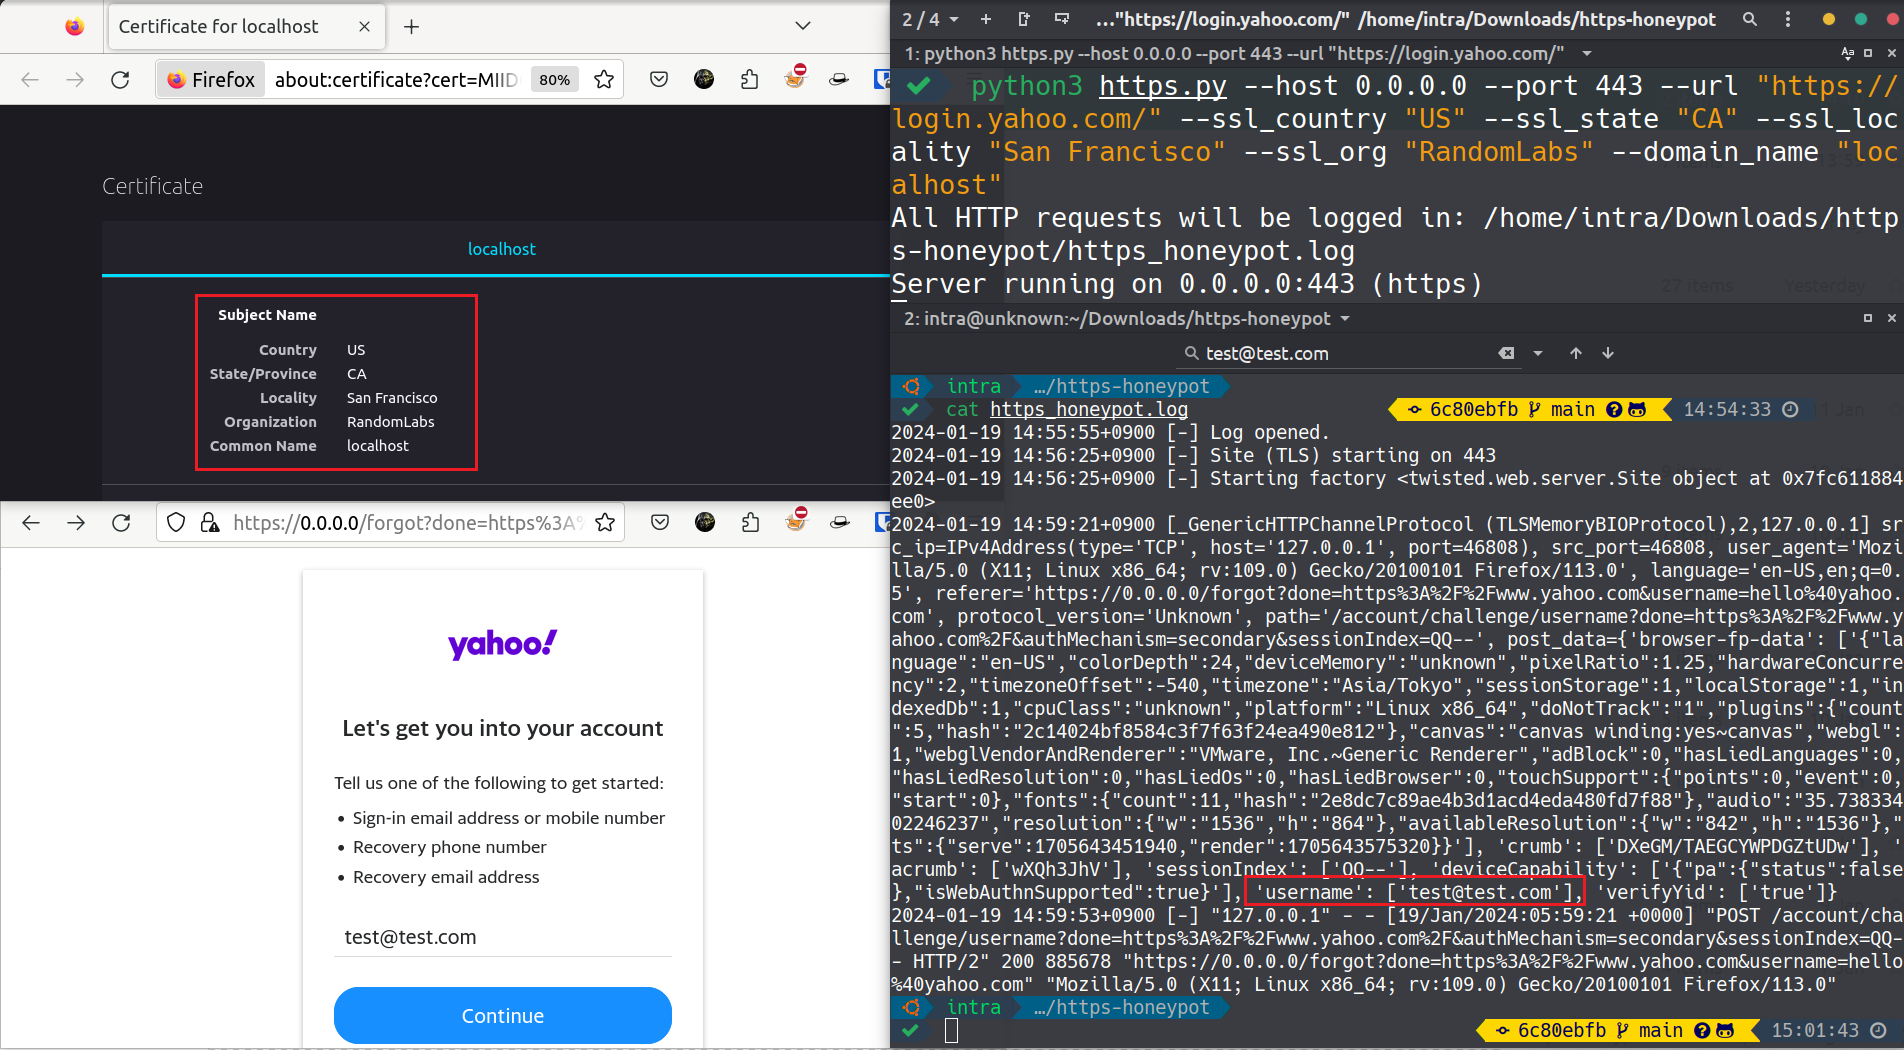The image size is (1904, 1050).
Task: Open the '2 / 4' terminal switcher dropdown
Action: tap(931, 19)
